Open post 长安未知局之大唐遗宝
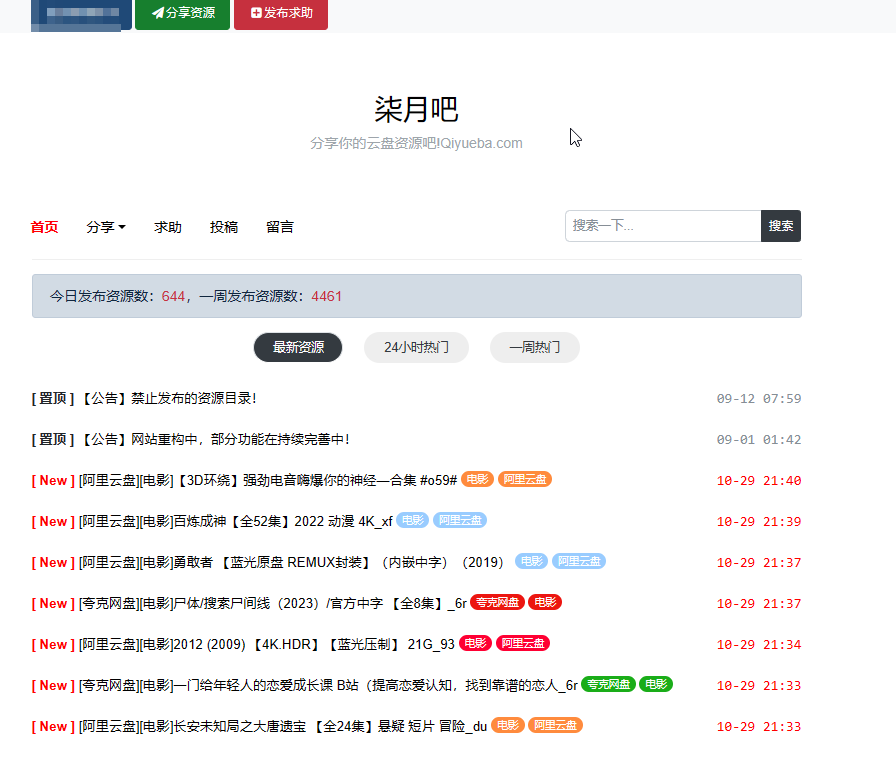 (282, 727)
